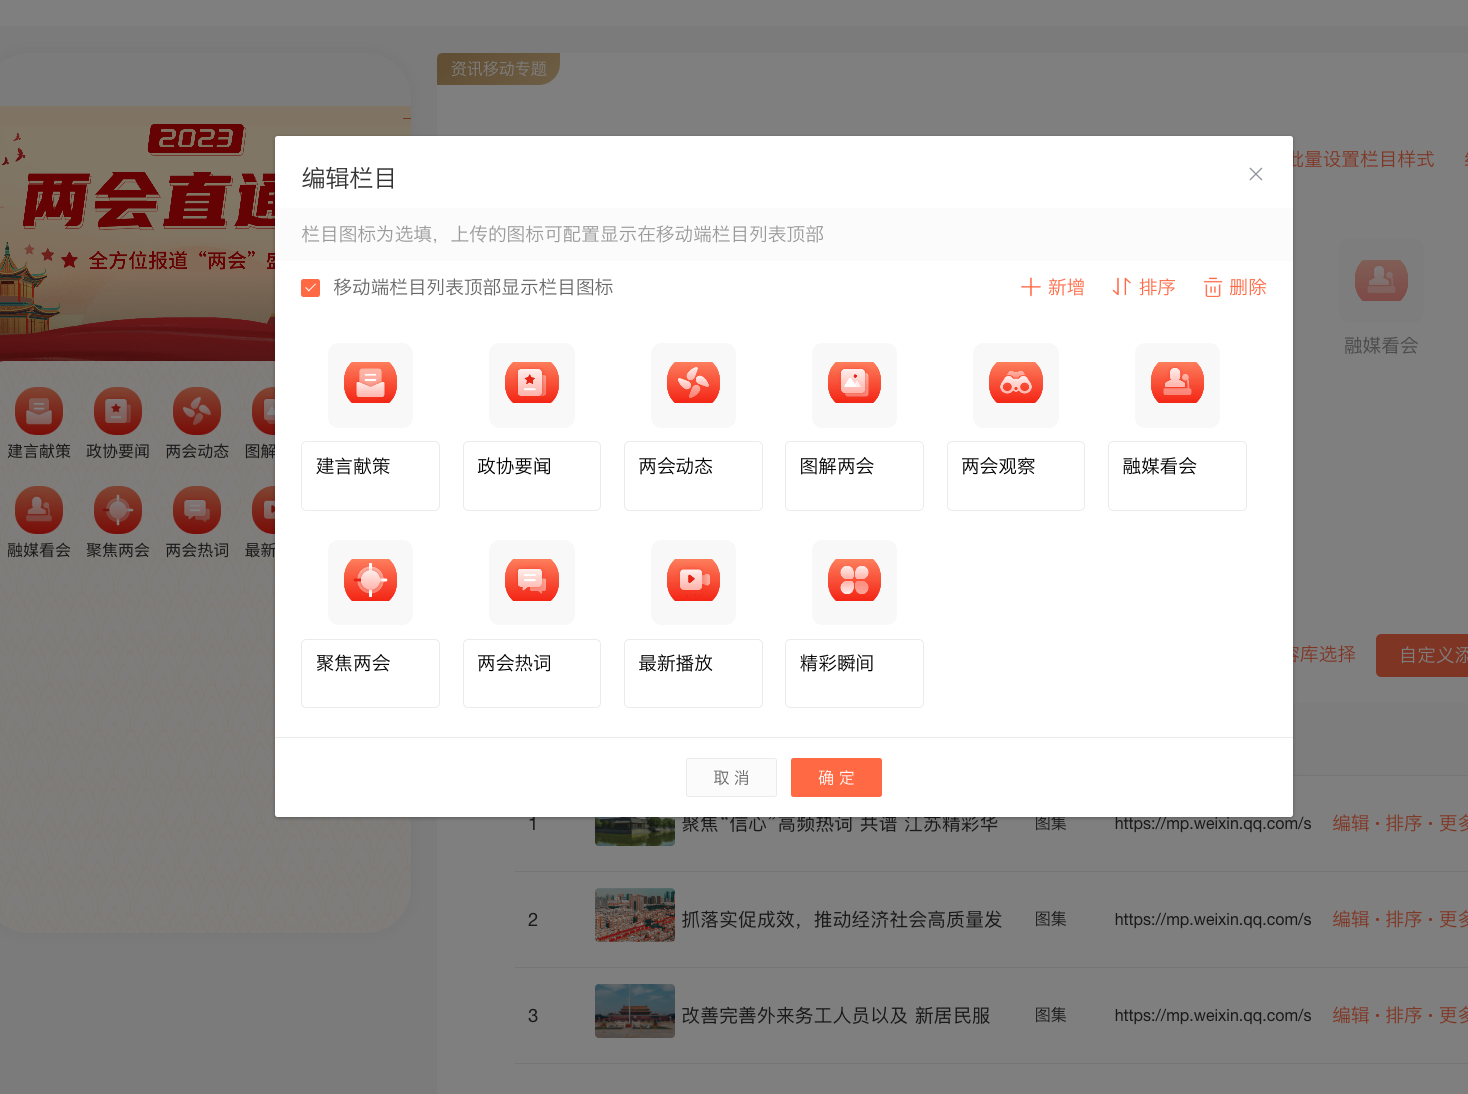Click the 最新播放 video camera icon
Image resolution: width=1468 pixels, height=1094 pixels.
[x=693, y=580]
